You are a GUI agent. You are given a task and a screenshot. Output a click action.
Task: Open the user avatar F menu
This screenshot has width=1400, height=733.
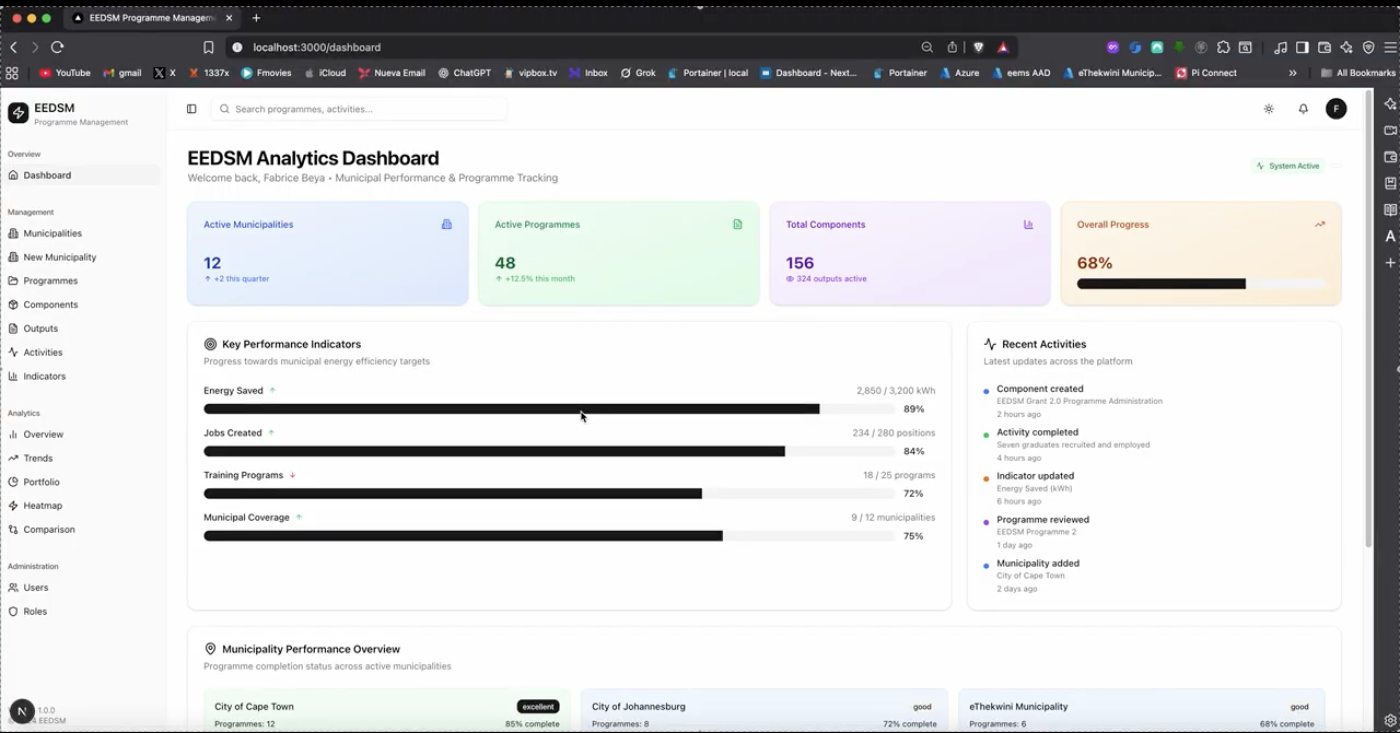[x=1336, y=109]
